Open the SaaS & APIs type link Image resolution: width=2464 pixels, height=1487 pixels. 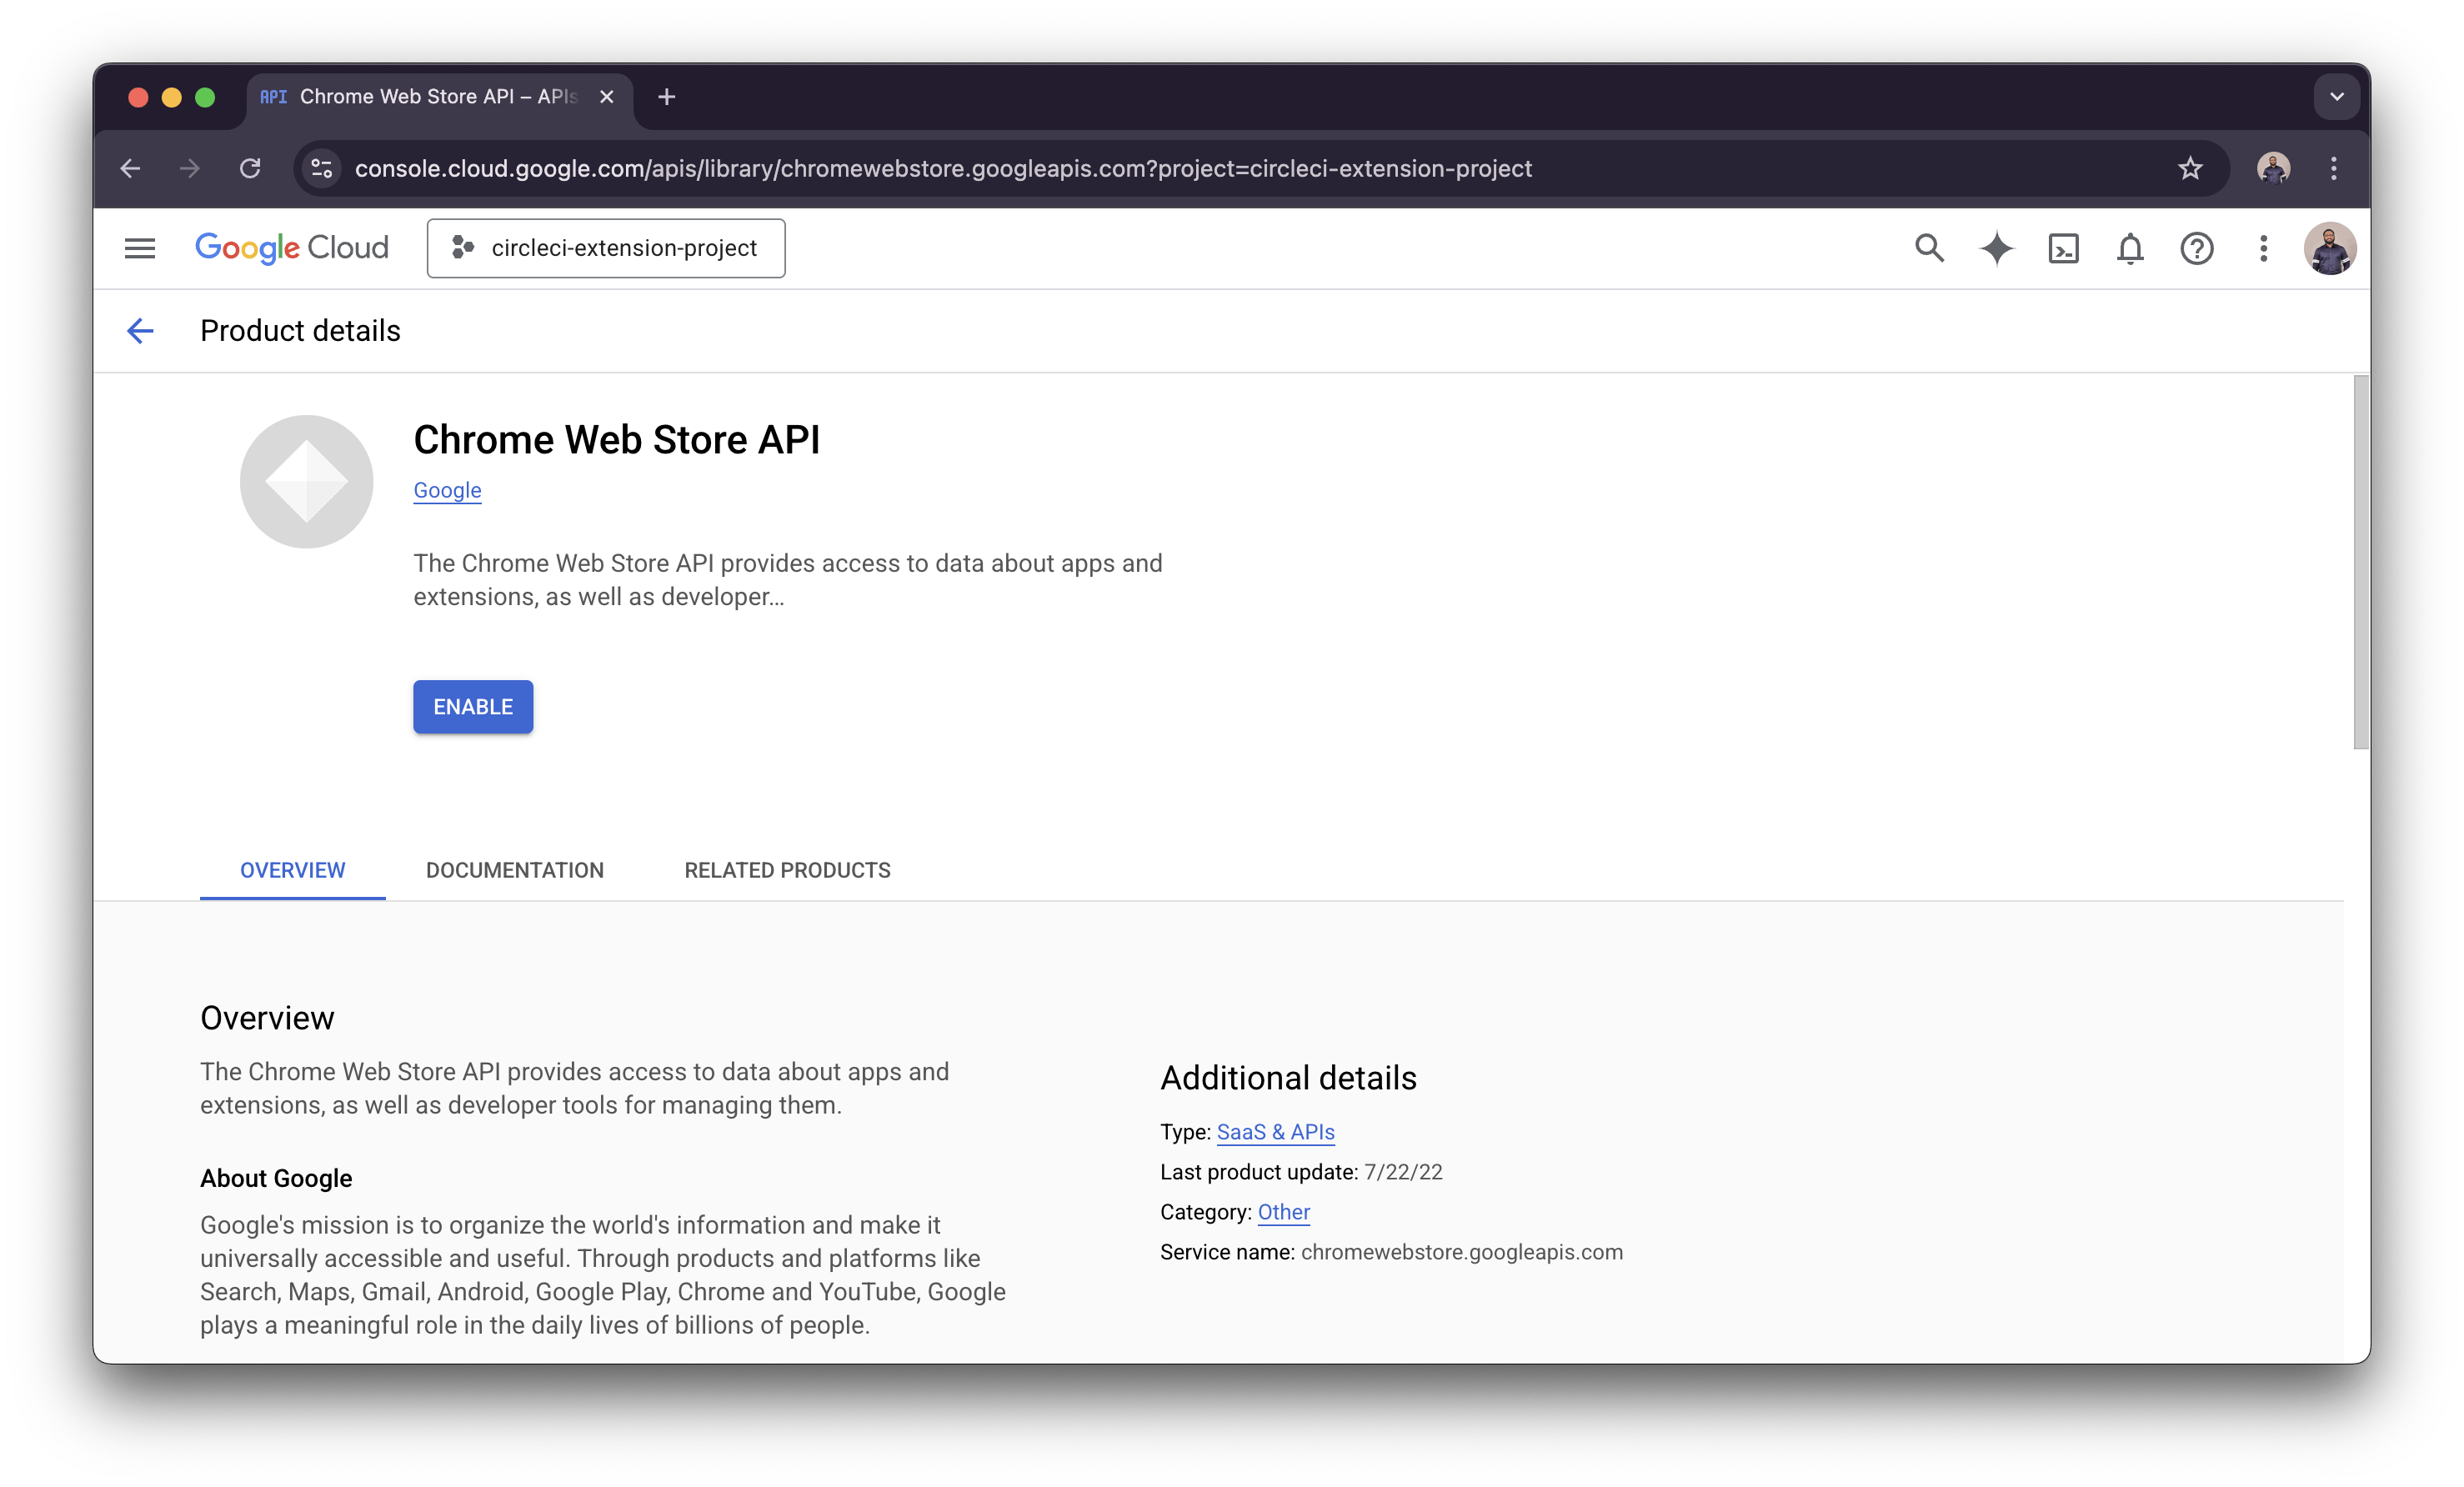(x=1275, y=1132)
